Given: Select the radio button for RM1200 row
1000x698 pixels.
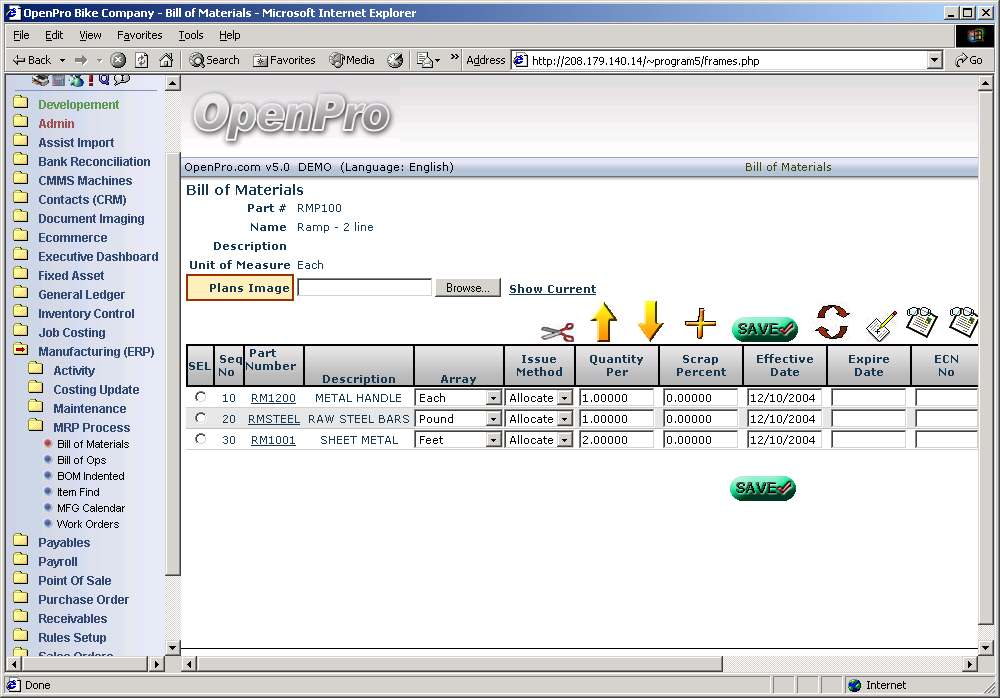Looking at the screenshot, I should (x=200, y=397).
